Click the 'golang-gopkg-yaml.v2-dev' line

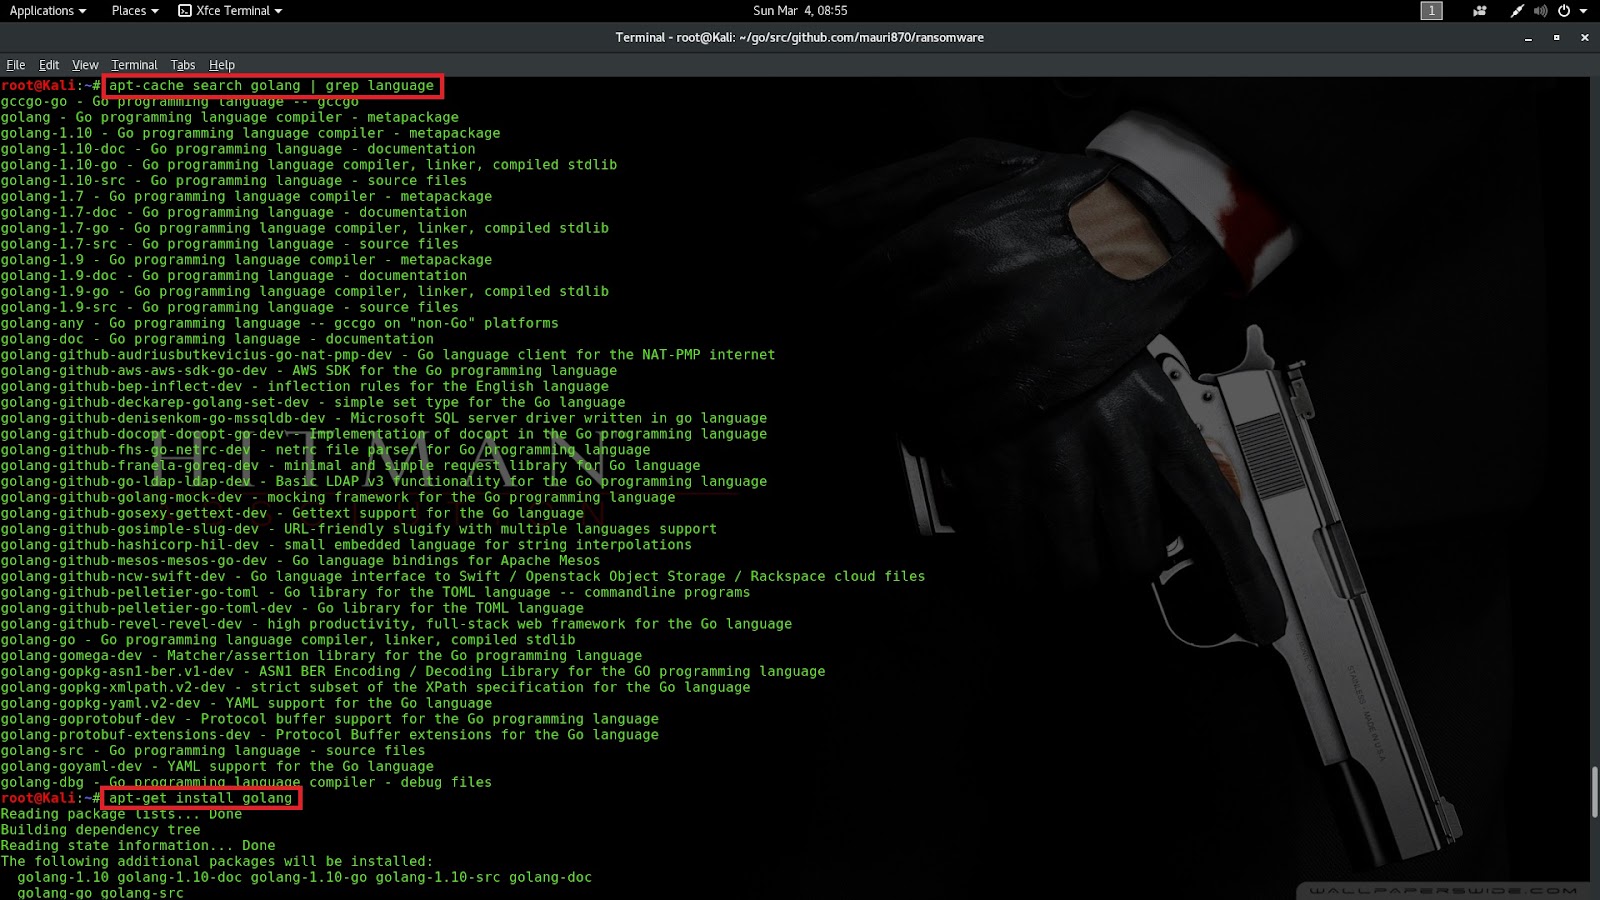point(246,703)
